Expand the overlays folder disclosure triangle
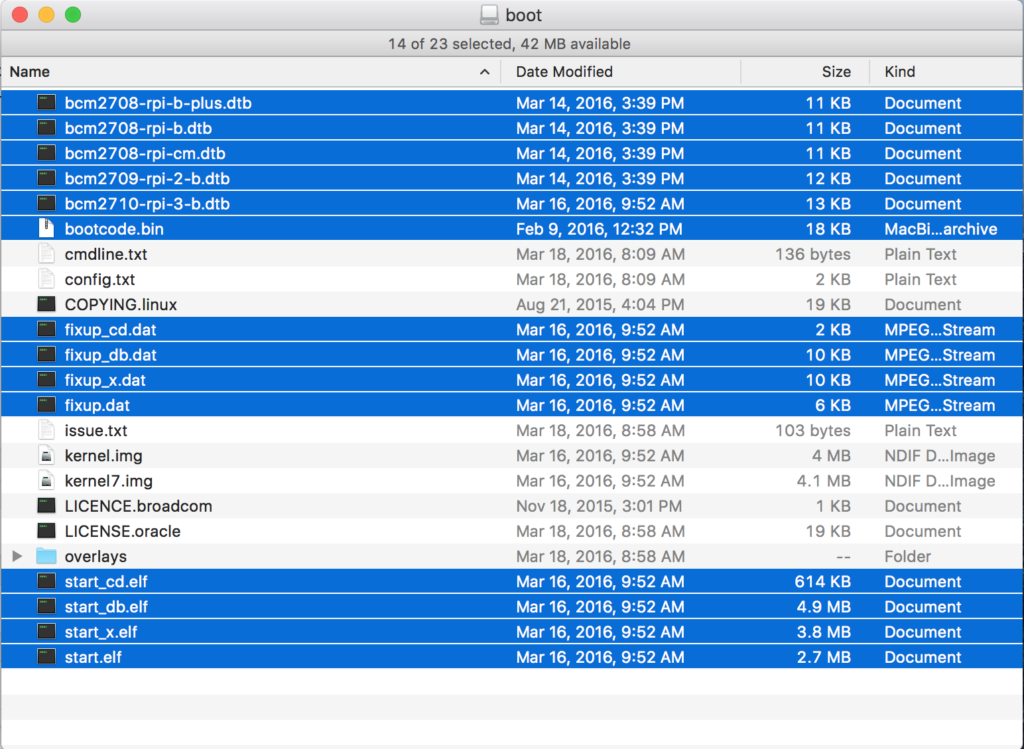The height and width of the screenshot is (749, 1024). [x=18, y=556]
